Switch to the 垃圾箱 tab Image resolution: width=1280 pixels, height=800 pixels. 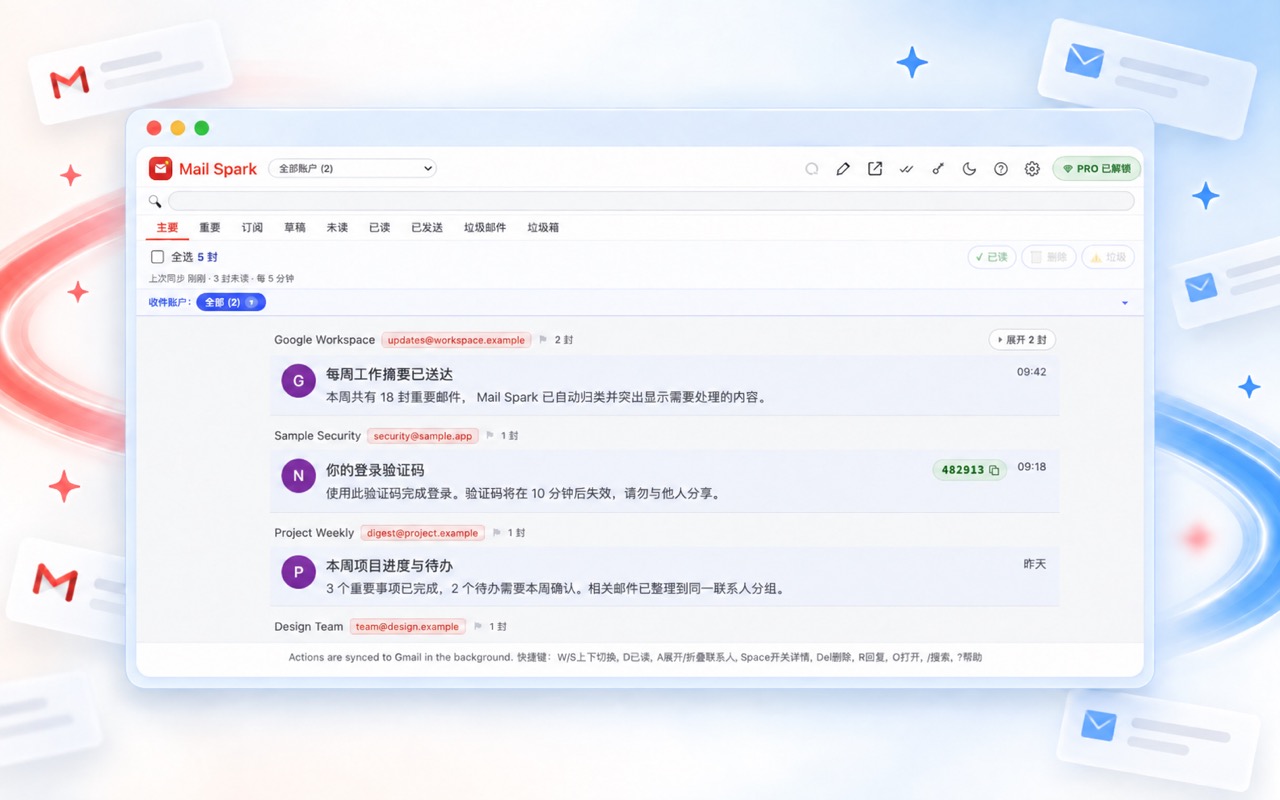click(543, 228)
